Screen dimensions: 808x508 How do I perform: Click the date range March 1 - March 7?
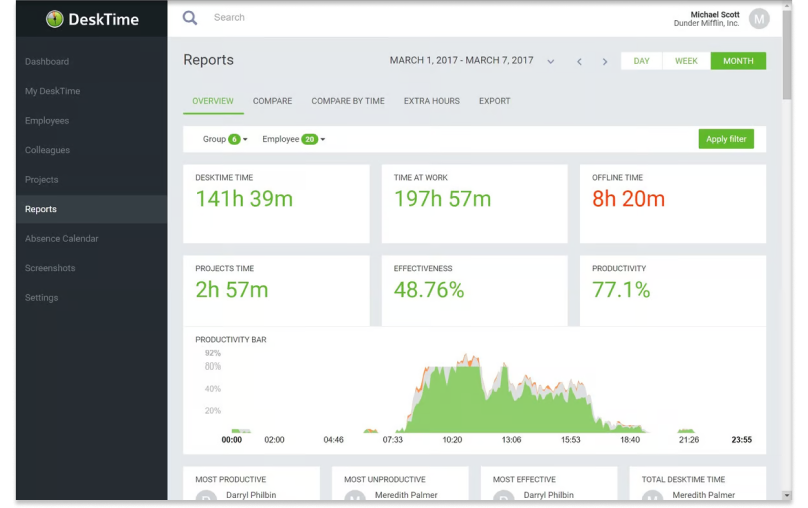click(x=461, y=61)
